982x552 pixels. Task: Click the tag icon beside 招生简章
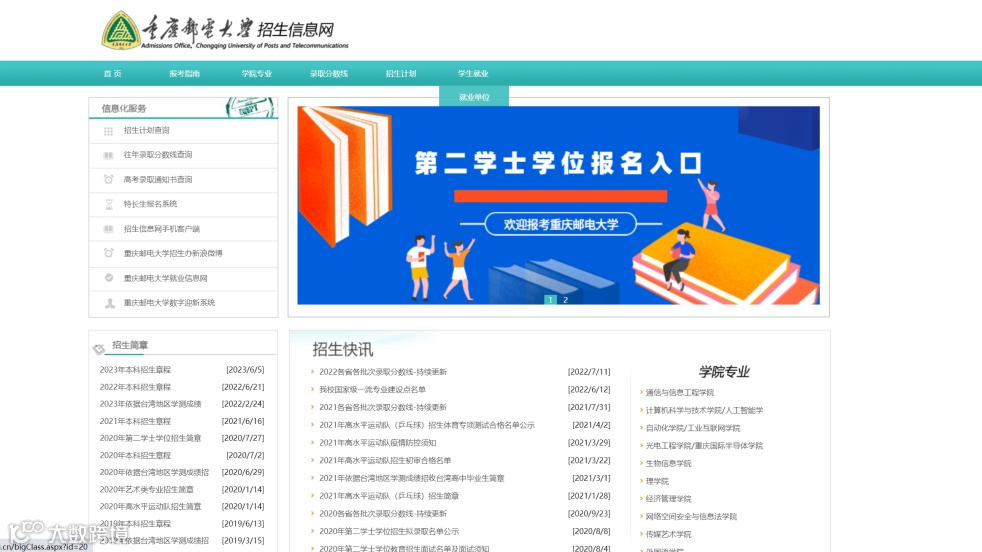tap(99, 348)
